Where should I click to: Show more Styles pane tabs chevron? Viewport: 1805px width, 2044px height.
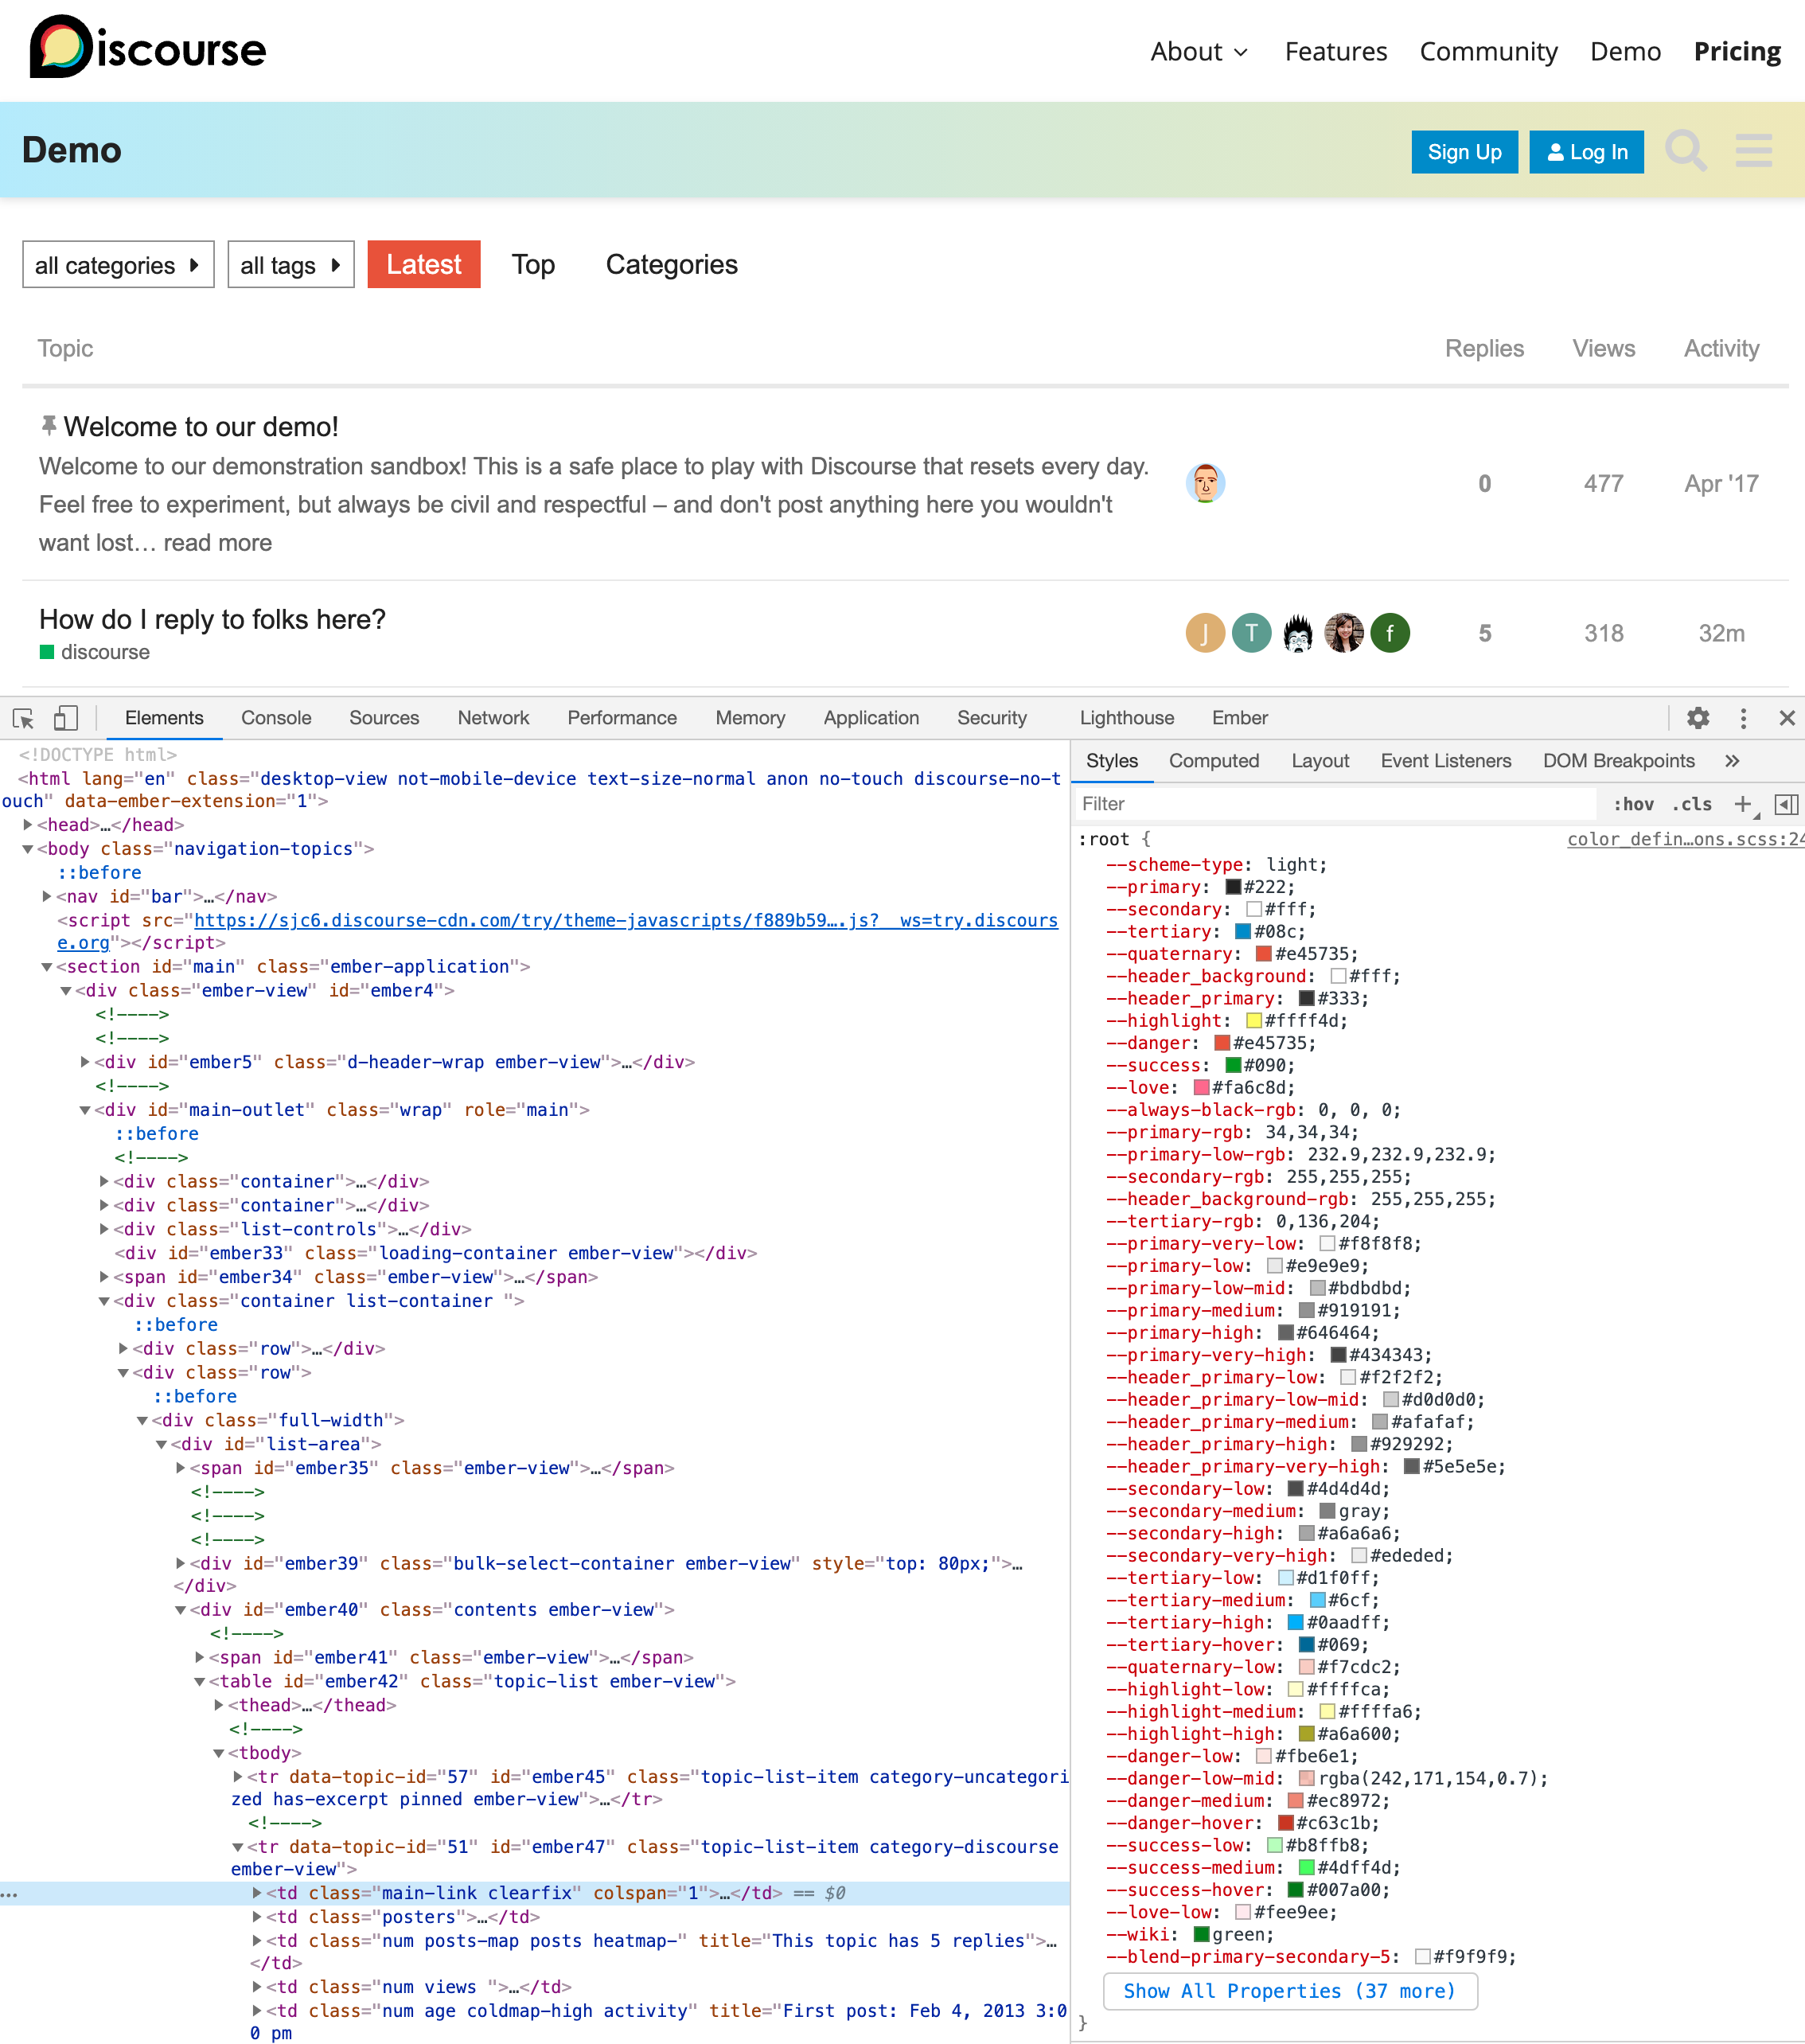coord(1732,761)
